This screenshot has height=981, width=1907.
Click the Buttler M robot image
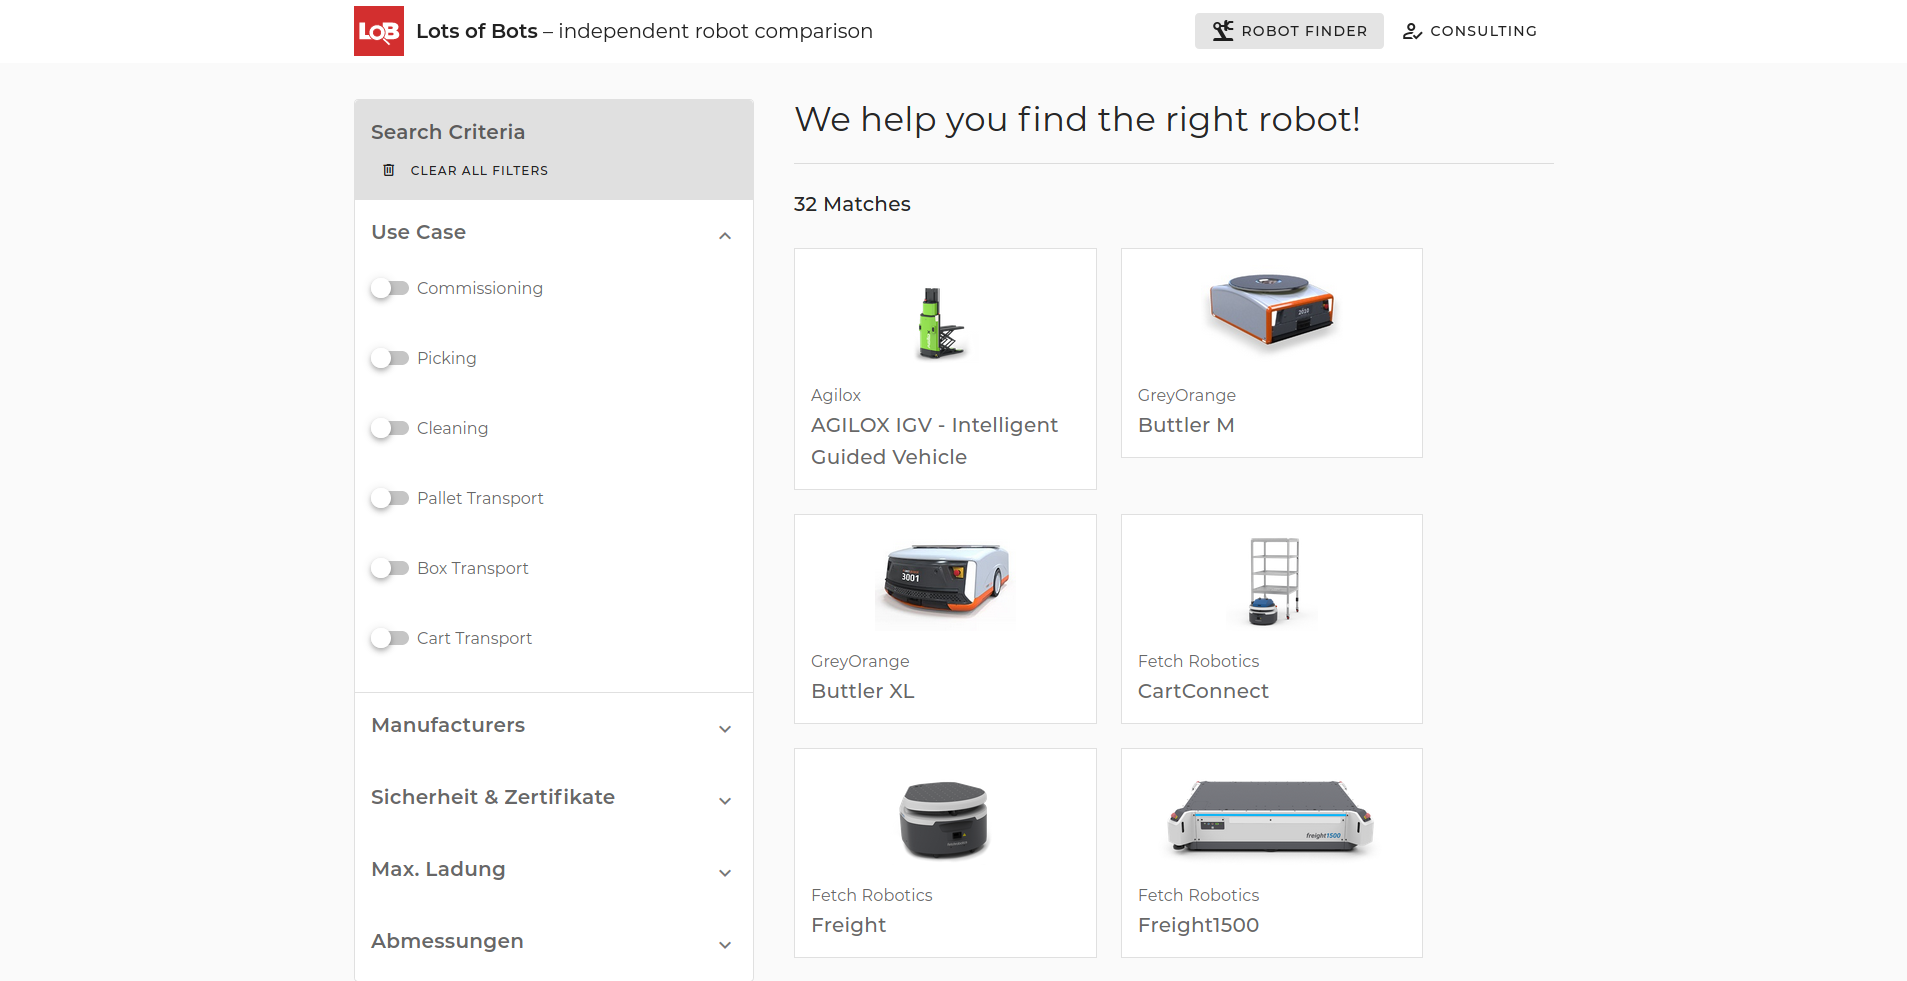pyautogui.click(x=1271, y=310)
